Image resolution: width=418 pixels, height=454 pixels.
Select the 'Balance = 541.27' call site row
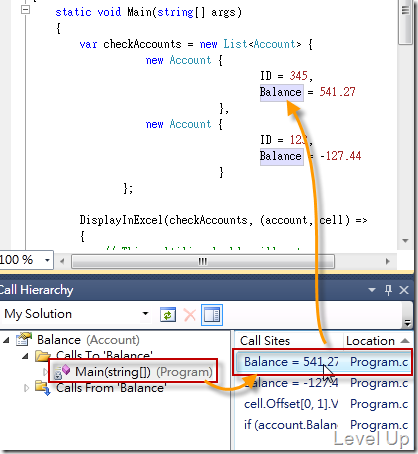323,362
